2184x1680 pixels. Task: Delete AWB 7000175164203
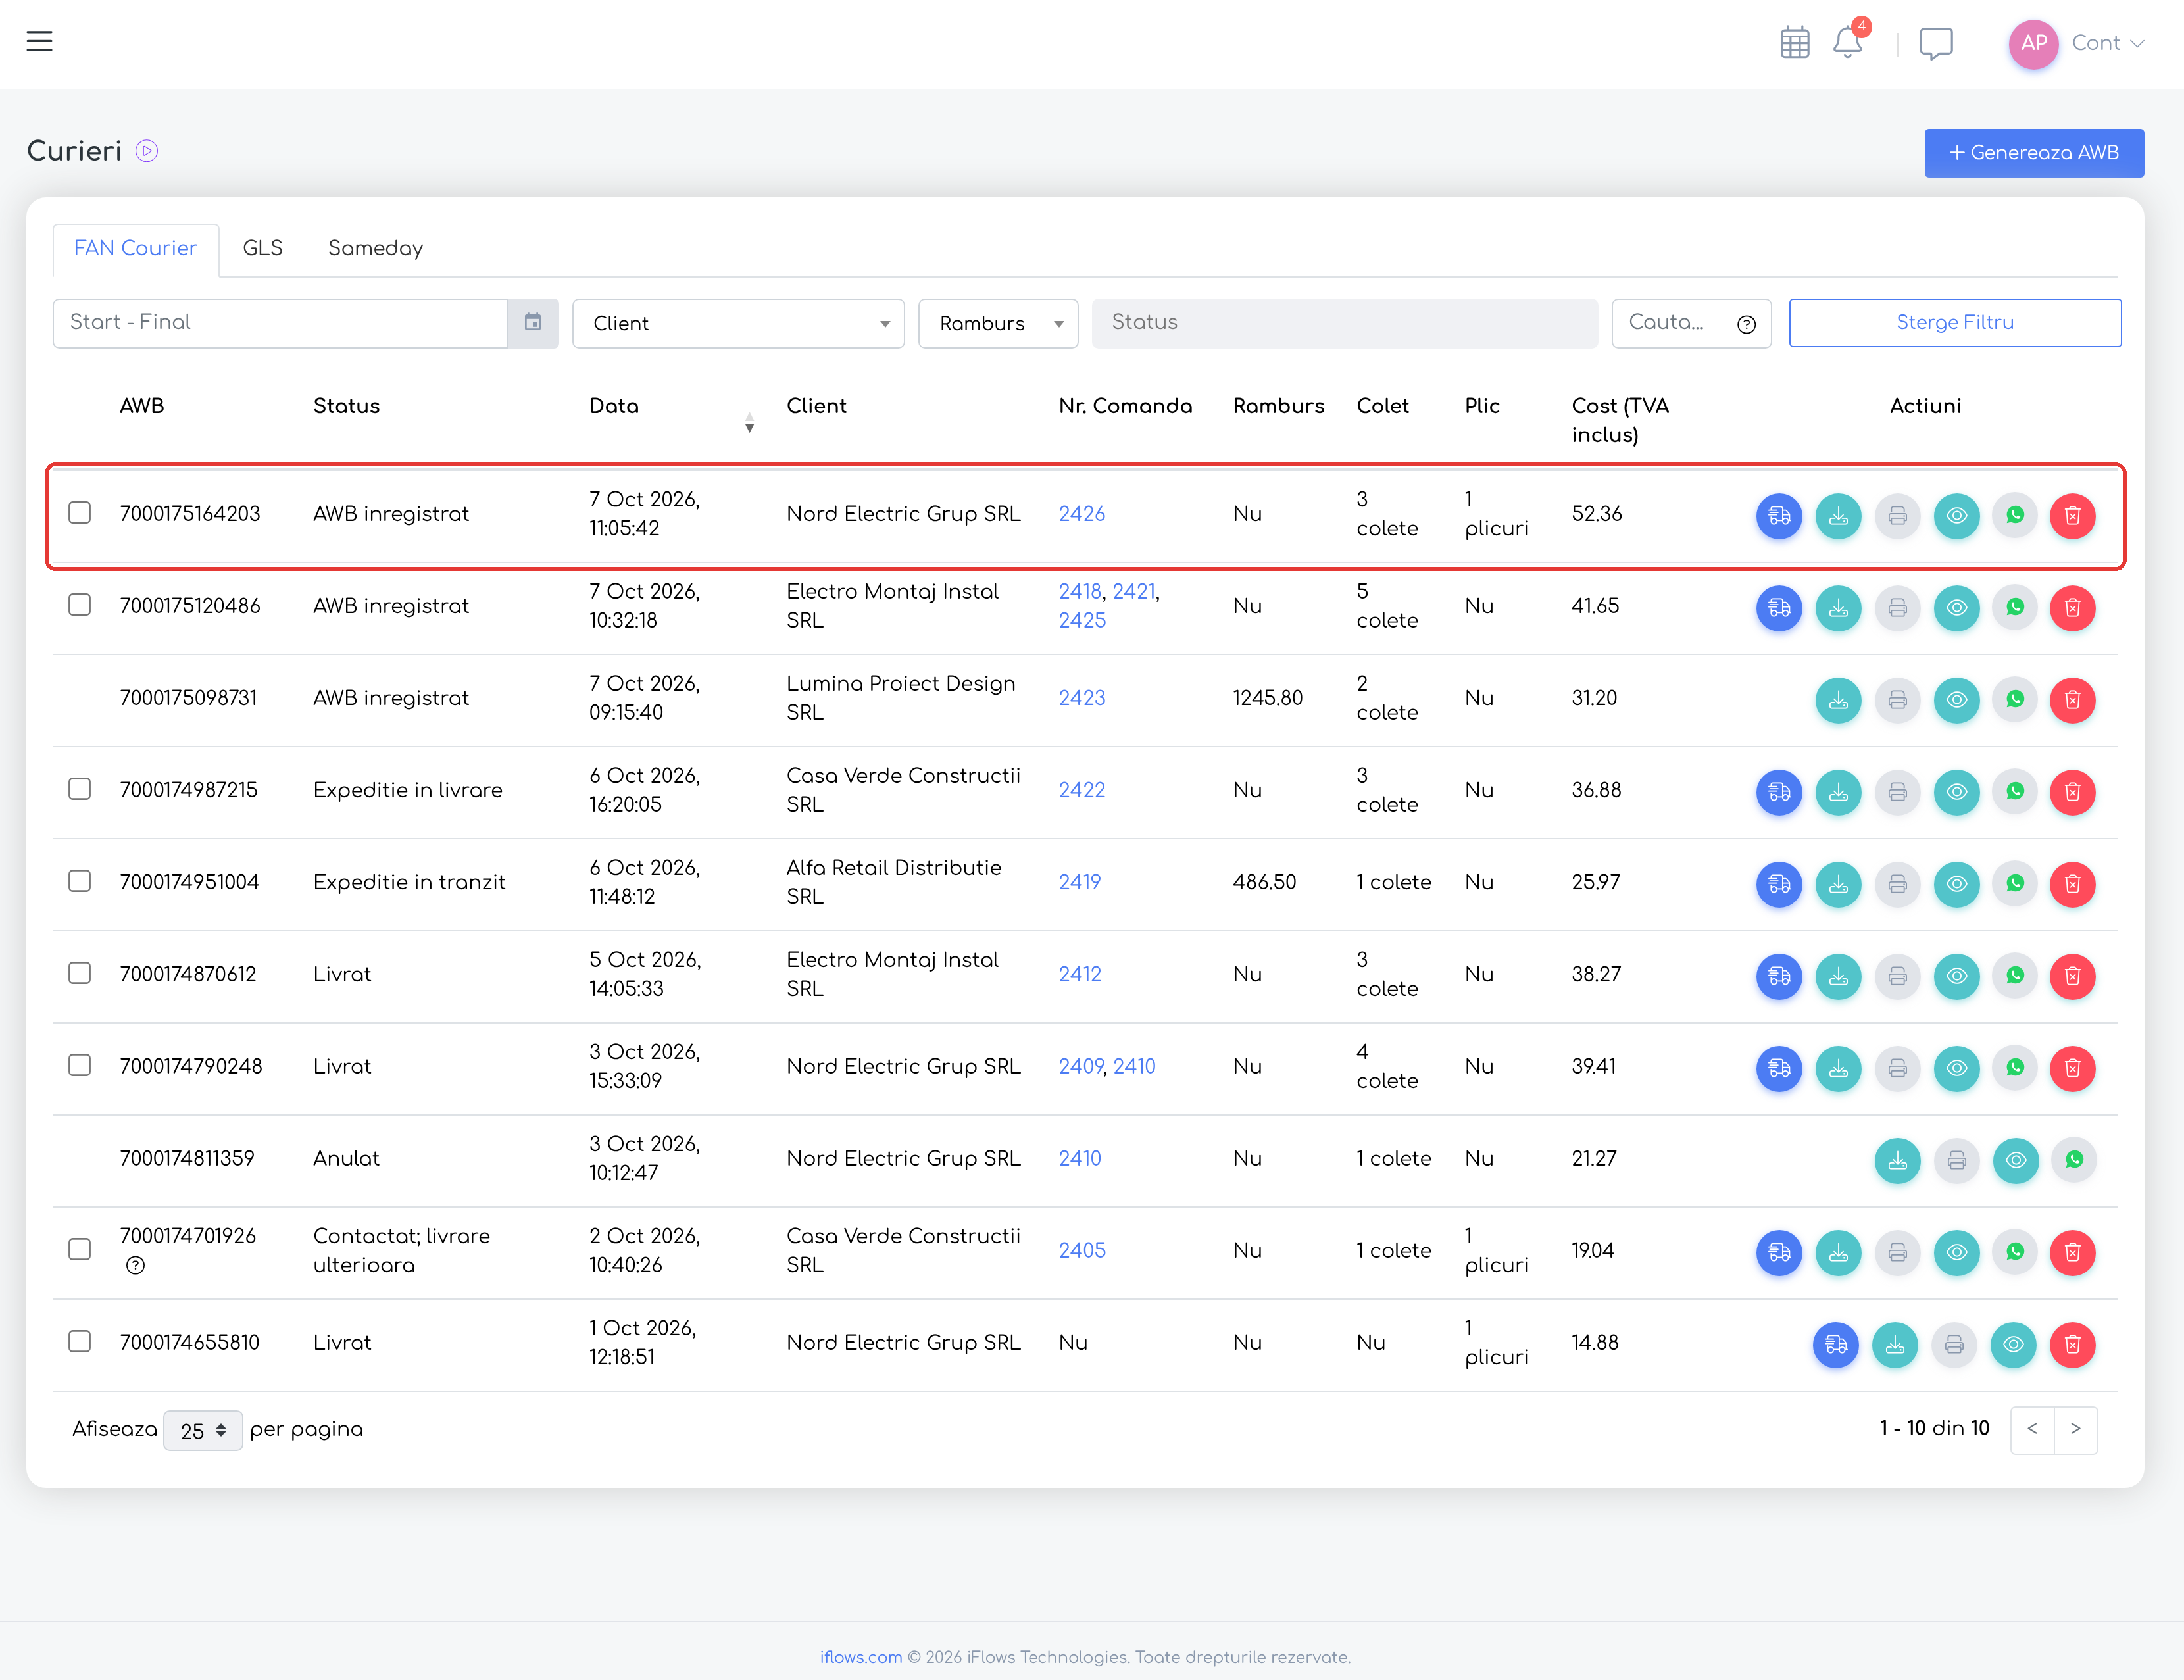[x=2073, y=516]
